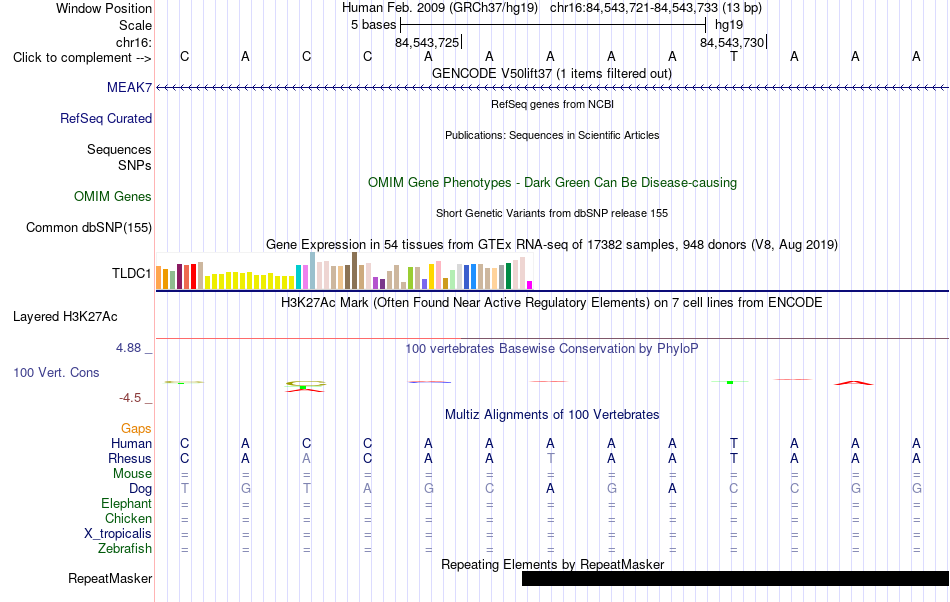Click the red PhyloP conservation peak
Viewport: 950px width, 602px height.
tap(854, 383)
